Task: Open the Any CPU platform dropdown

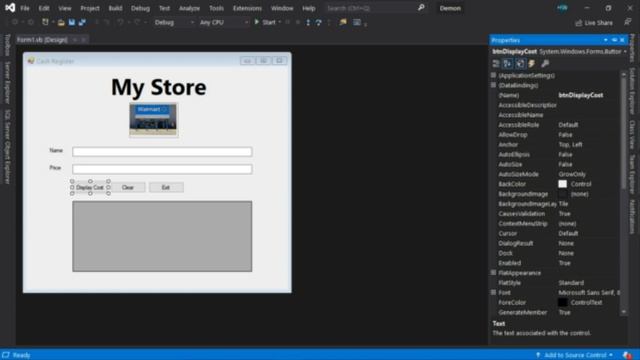Action: [x=223, y=22]
